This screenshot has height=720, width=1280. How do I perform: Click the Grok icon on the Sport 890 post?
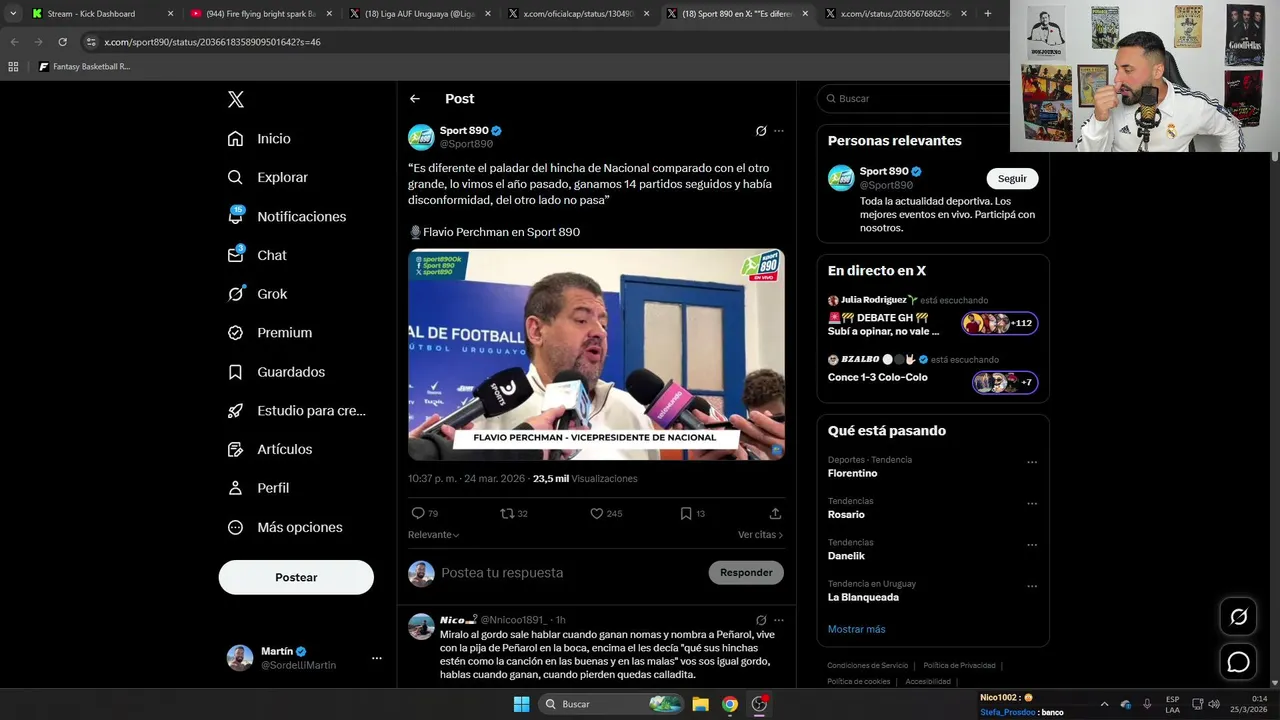click(x=761, y=131)
